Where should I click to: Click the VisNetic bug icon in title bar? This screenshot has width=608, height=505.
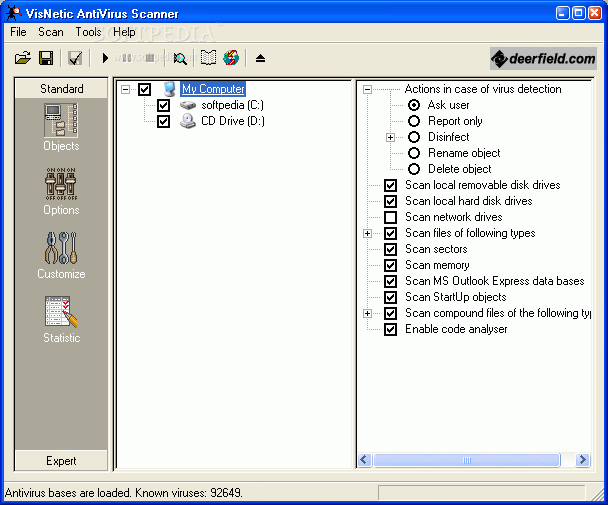click(x=14, y=13)
